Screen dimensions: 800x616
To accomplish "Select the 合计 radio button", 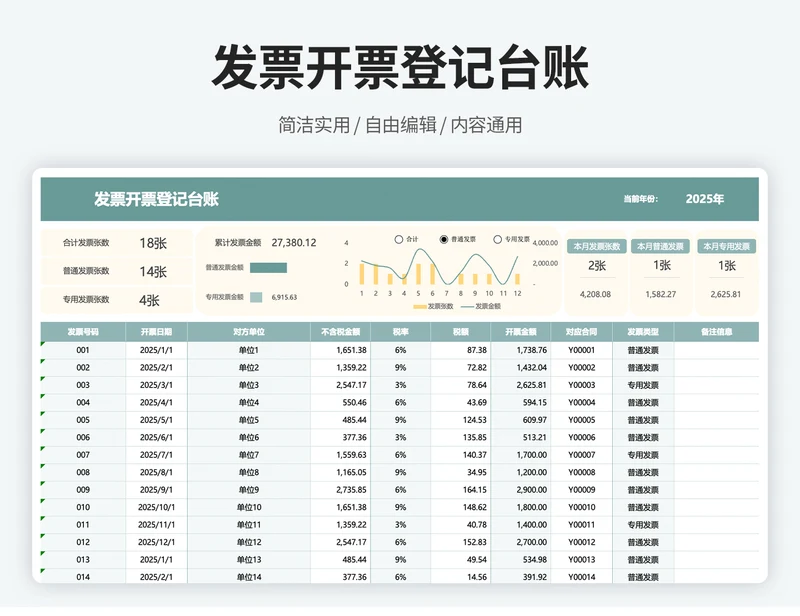I will (399, 239).
